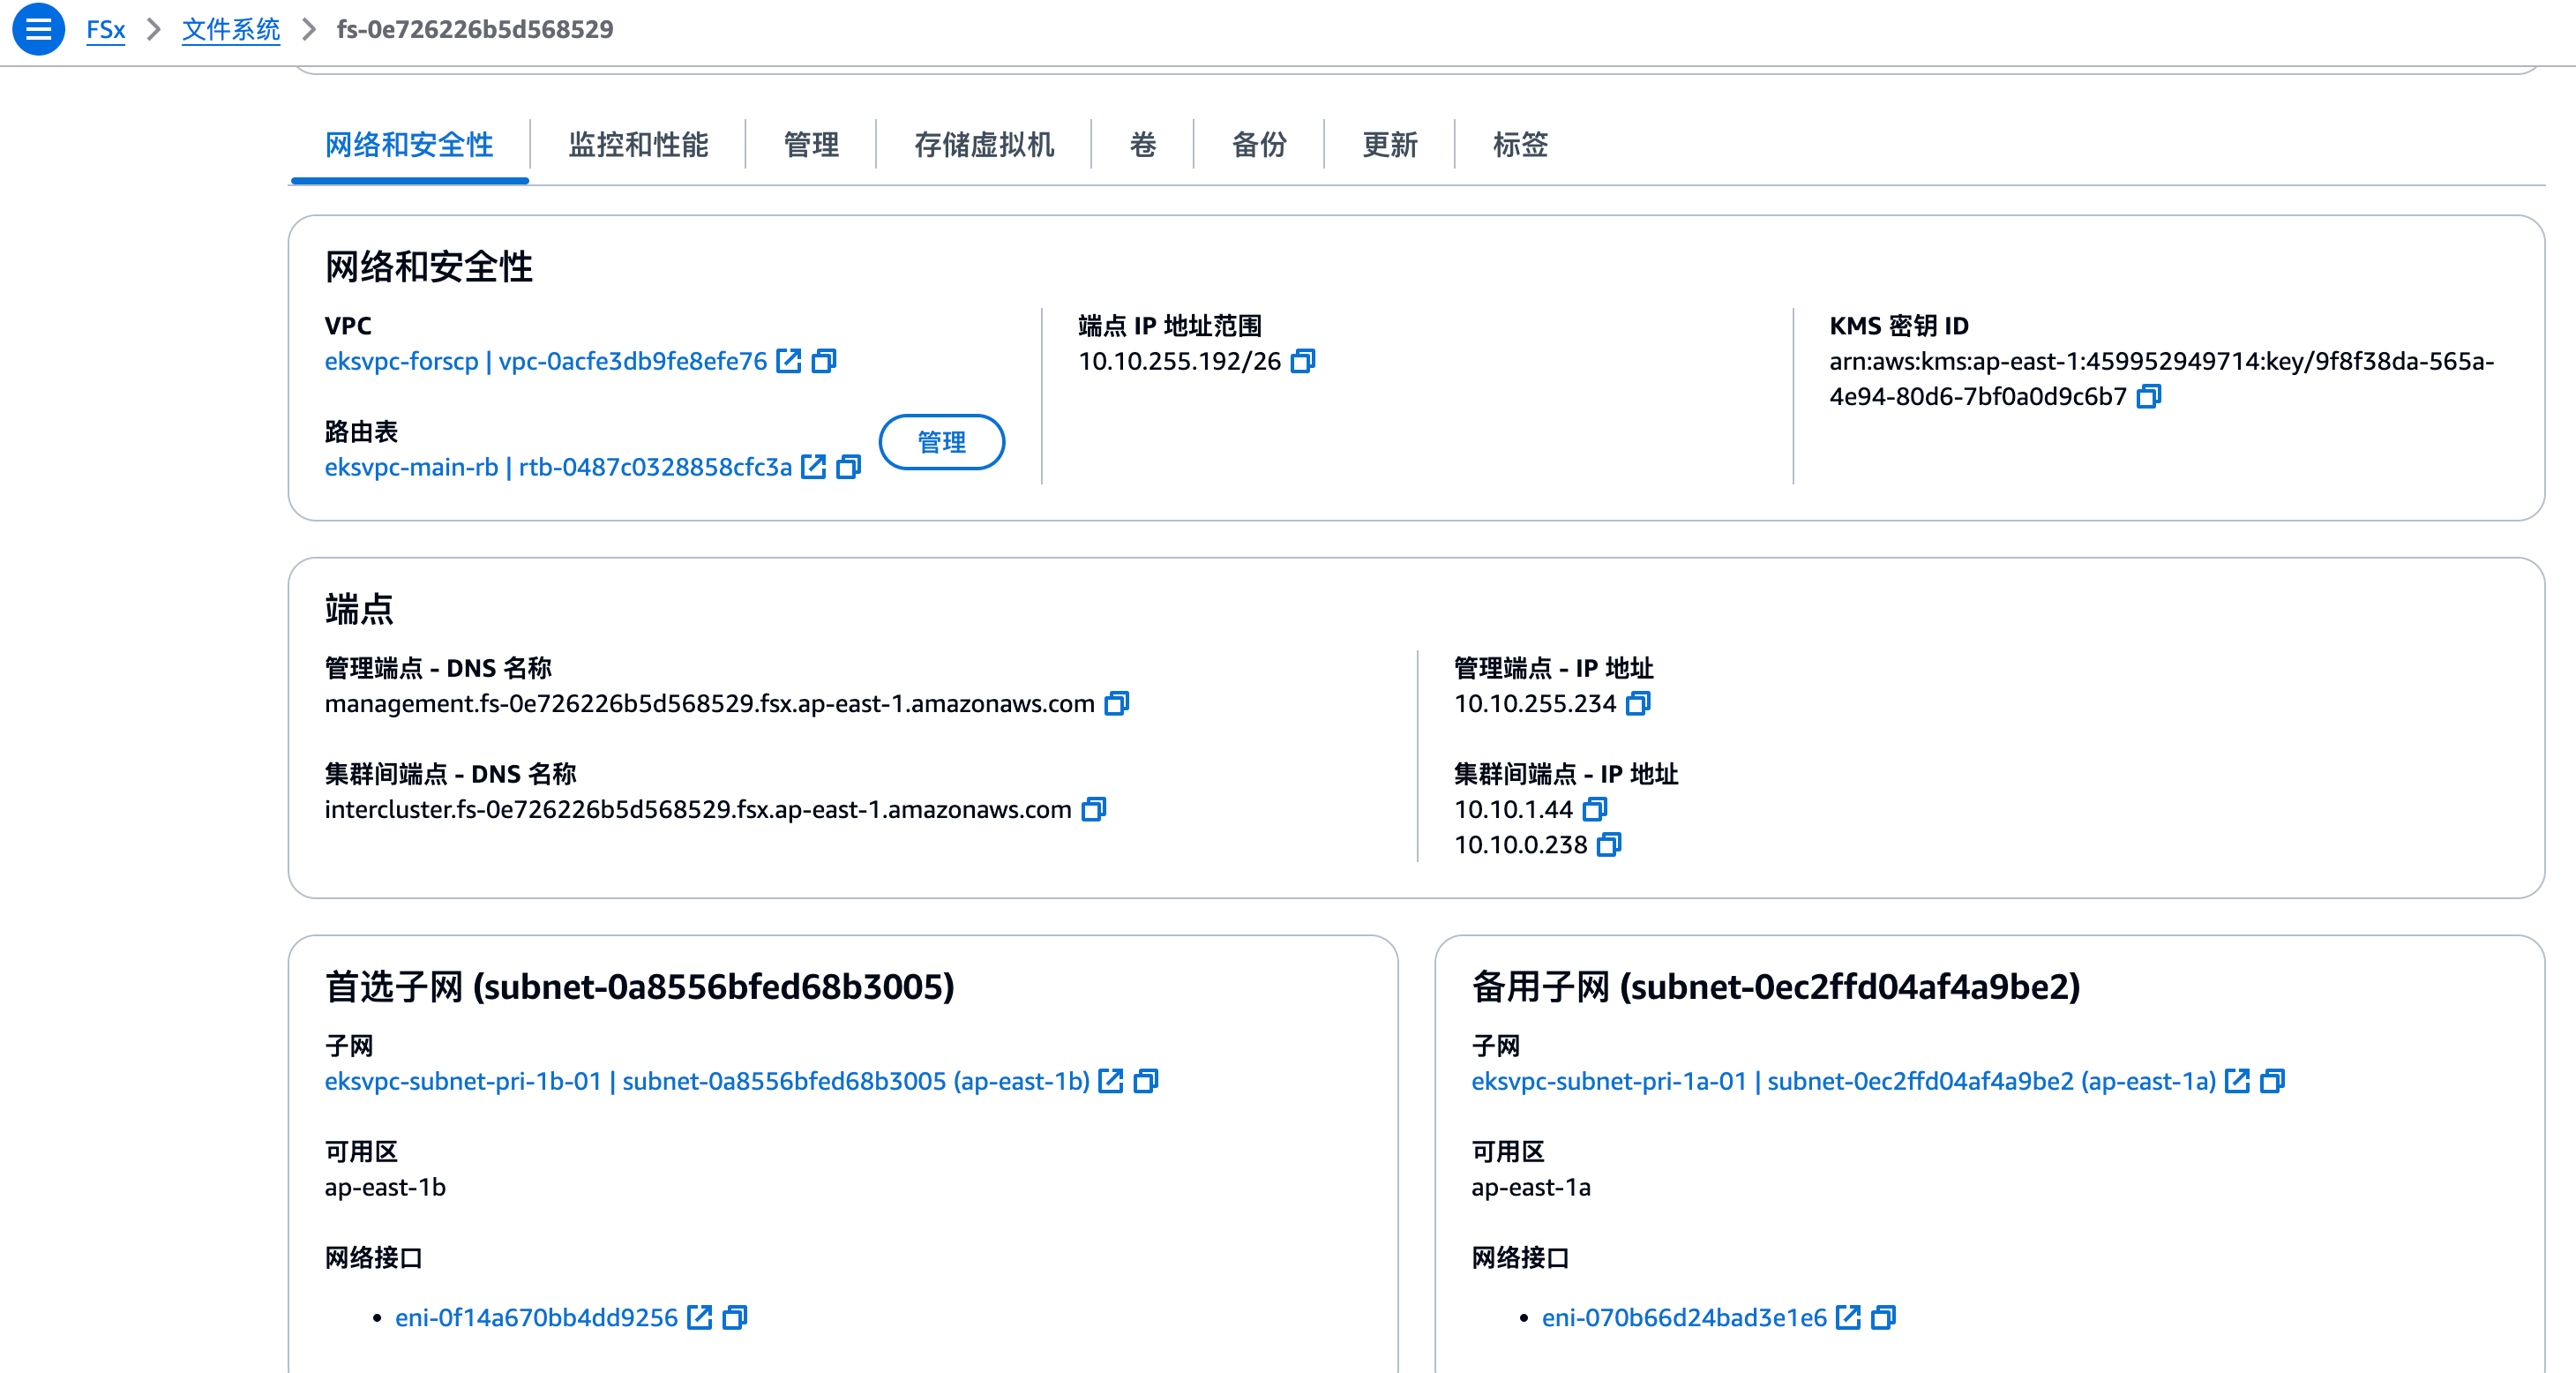Copy management endpoint DNS name
The width and height of the screenshot is (2576, 1373).
tap(1116, 703)
